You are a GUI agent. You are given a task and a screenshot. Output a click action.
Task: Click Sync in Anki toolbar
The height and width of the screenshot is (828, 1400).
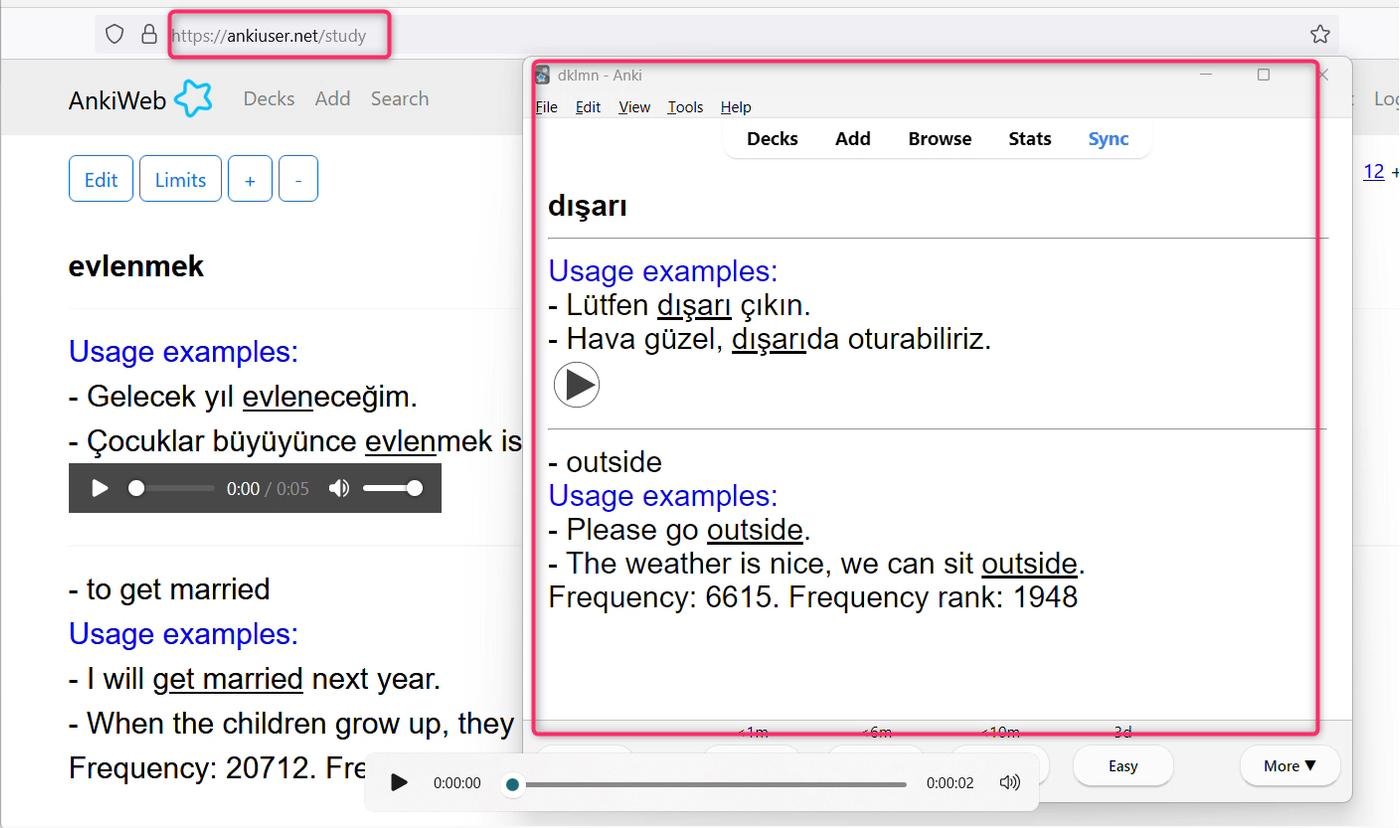[1108, 139]
